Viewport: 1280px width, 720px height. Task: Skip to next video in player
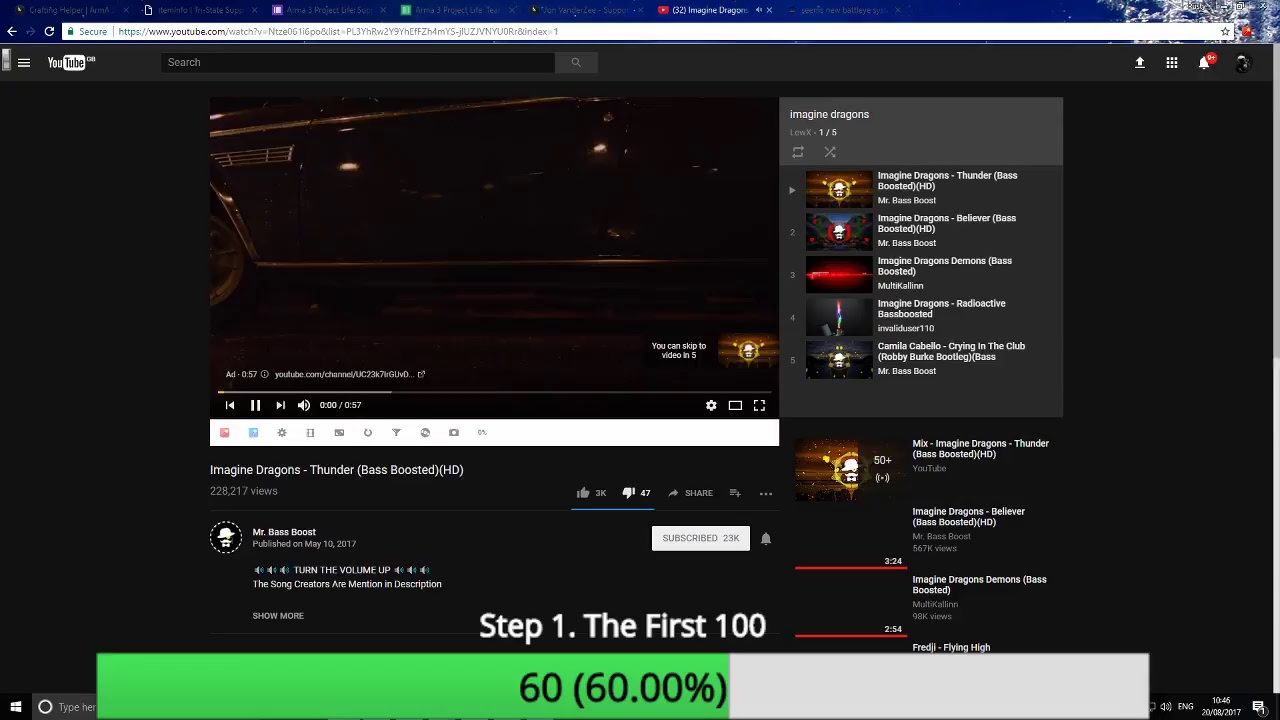tap(280, 405)
